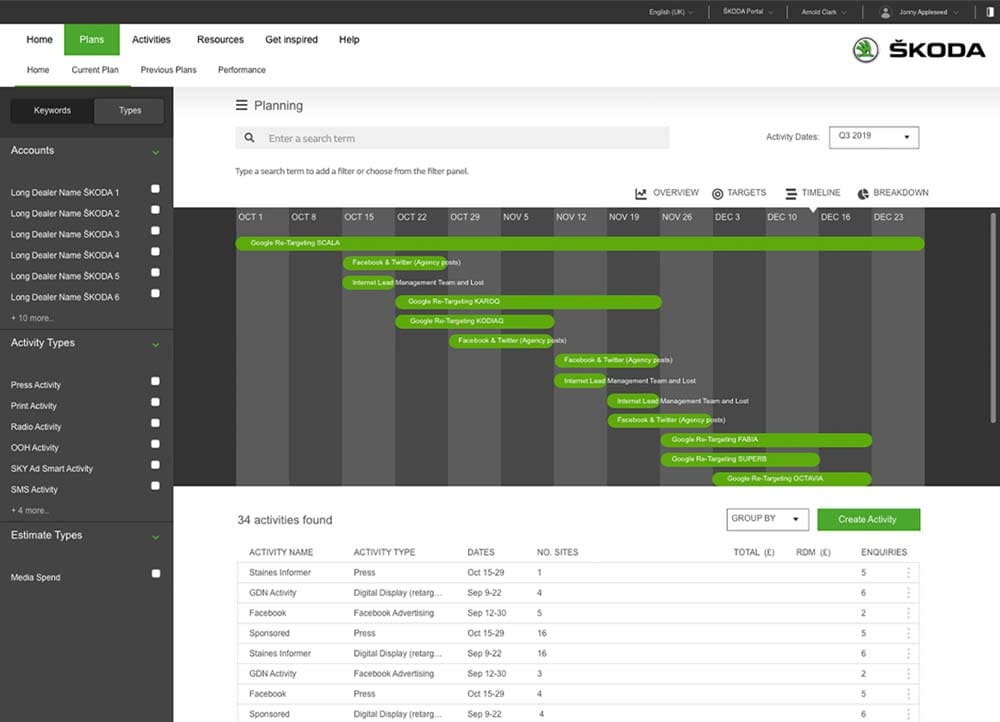Show + 10 more accounts
The image size is (1000, 722).
[x=32, y=318]
